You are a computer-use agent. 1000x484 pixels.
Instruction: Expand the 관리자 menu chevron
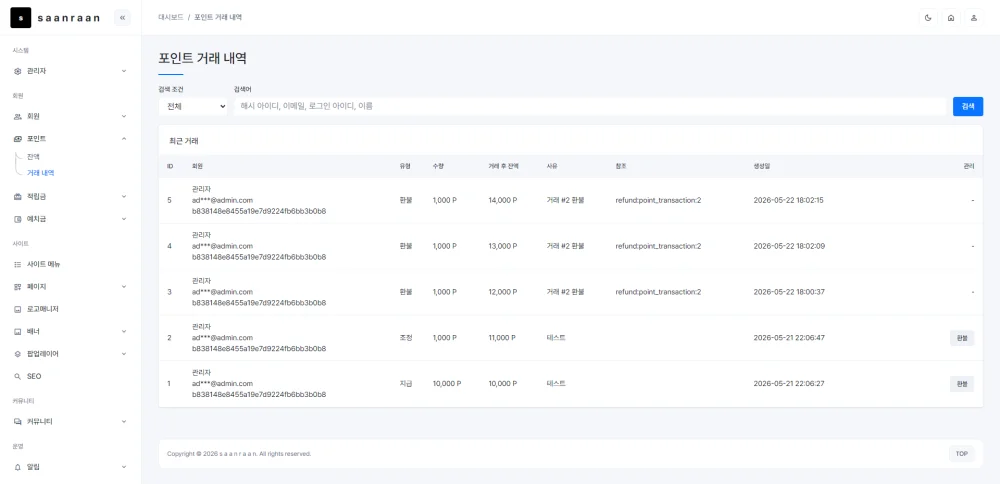[x=124, y=71]
